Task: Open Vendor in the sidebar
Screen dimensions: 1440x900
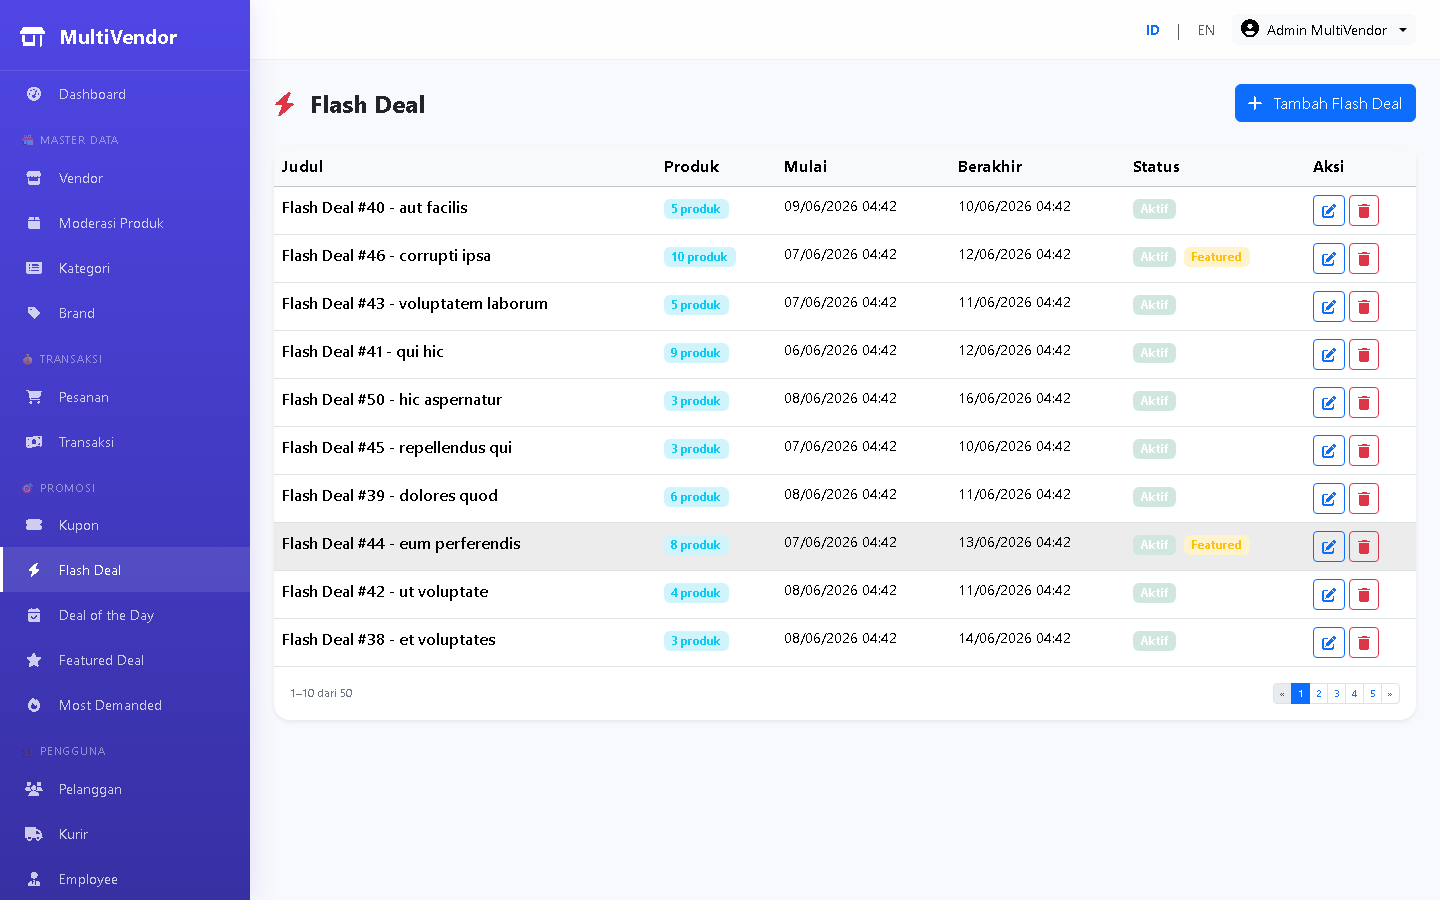Action: (125, 178)
